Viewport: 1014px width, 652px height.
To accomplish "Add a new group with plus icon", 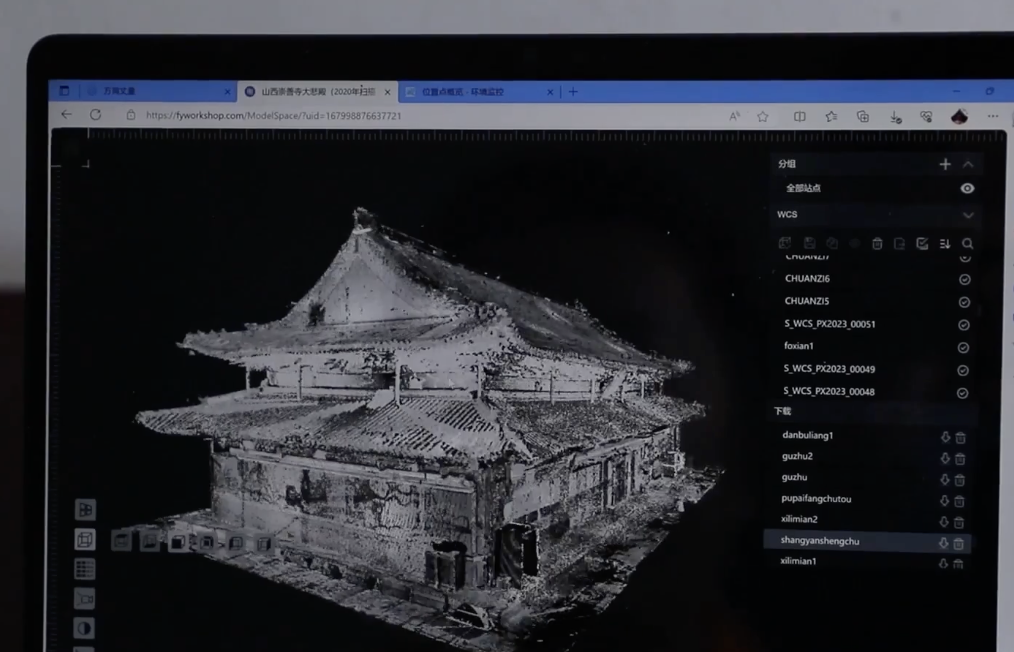I will pyautogui.click(x=945, y=164).
